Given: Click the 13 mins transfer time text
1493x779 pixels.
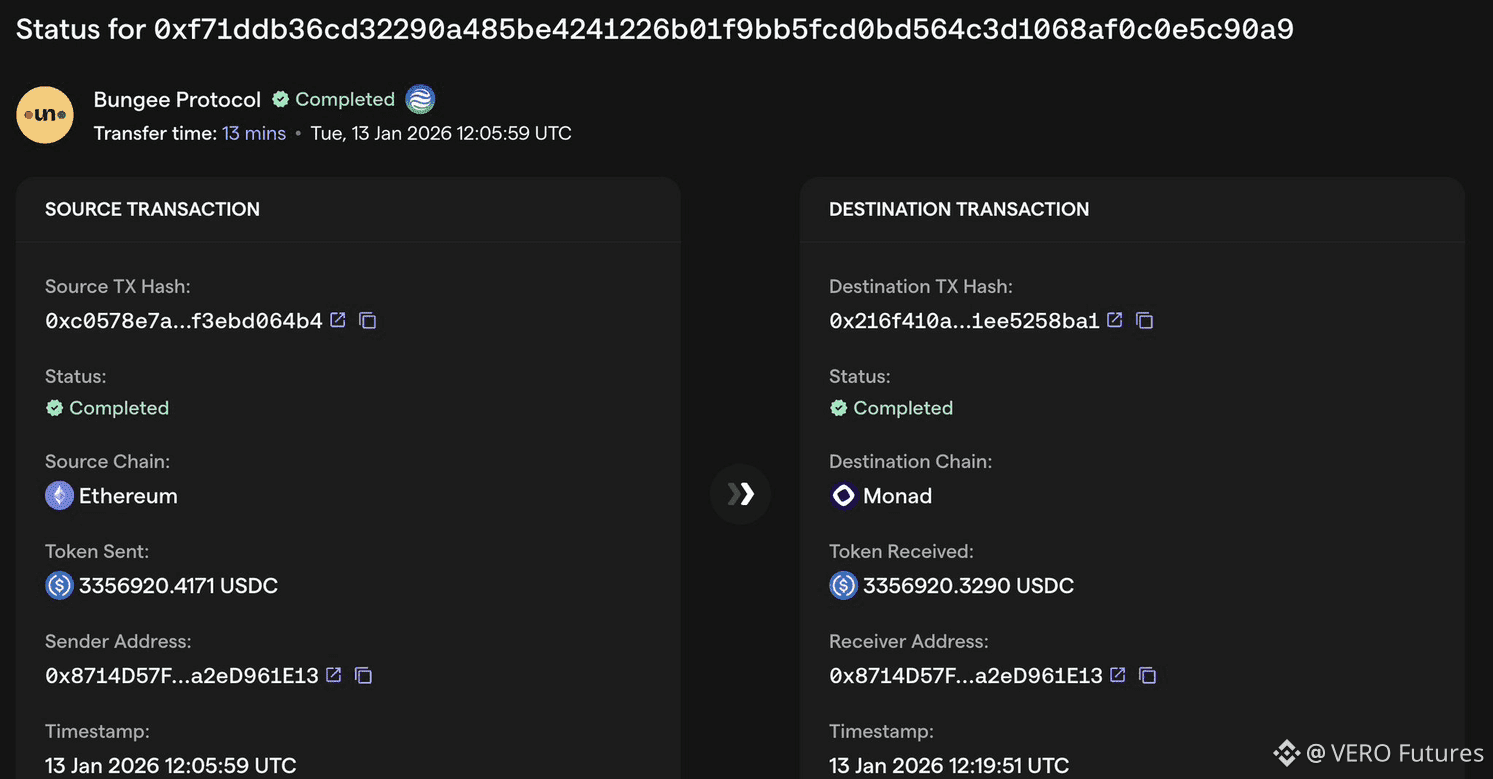Looking at the screenshot, I should tap(254, 132).
